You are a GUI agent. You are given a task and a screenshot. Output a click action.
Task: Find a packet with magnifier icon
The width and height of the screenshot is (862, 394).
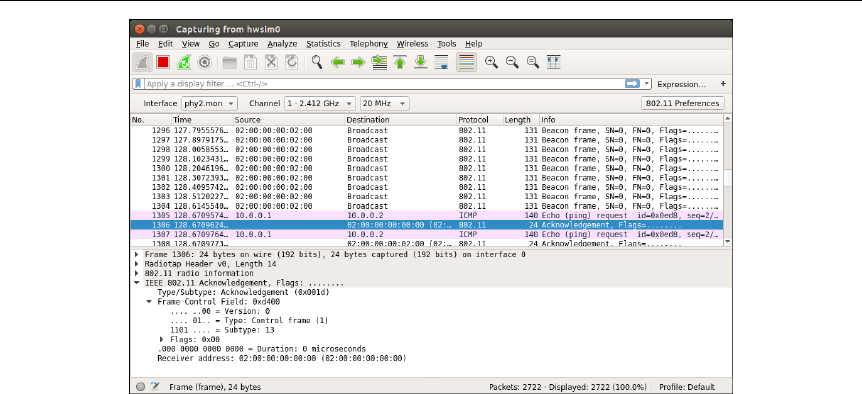pyautogui.click(x=317, y=62)
